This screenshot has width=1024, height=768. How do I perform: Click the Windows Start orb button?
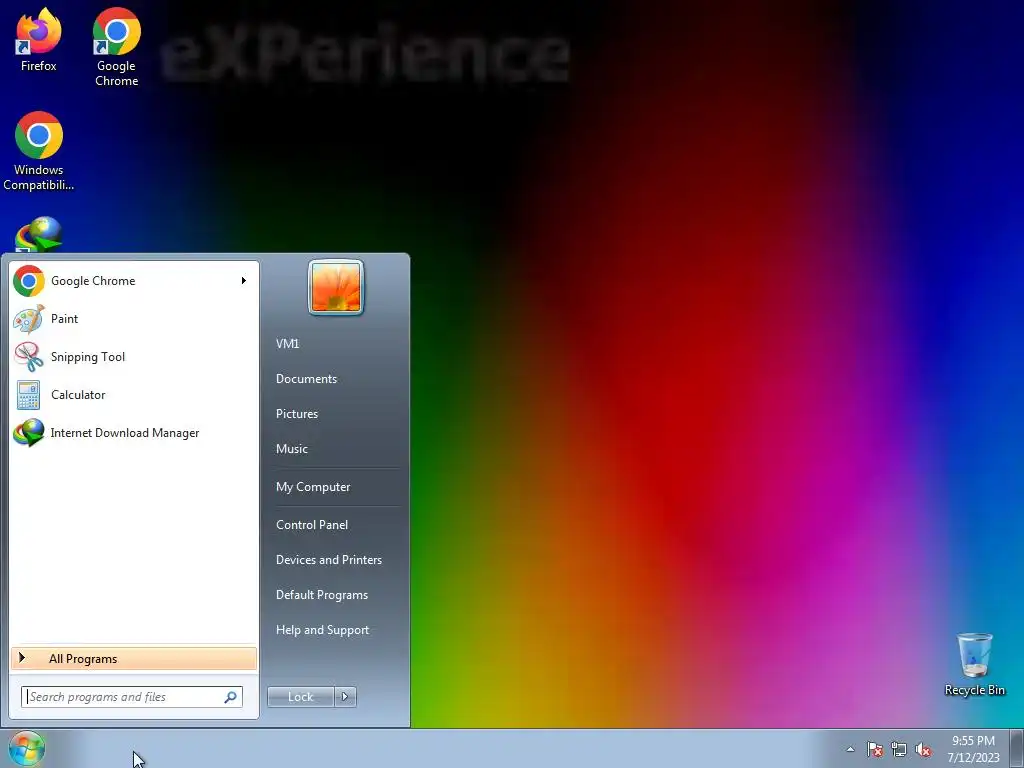click(x=27, y=748)
